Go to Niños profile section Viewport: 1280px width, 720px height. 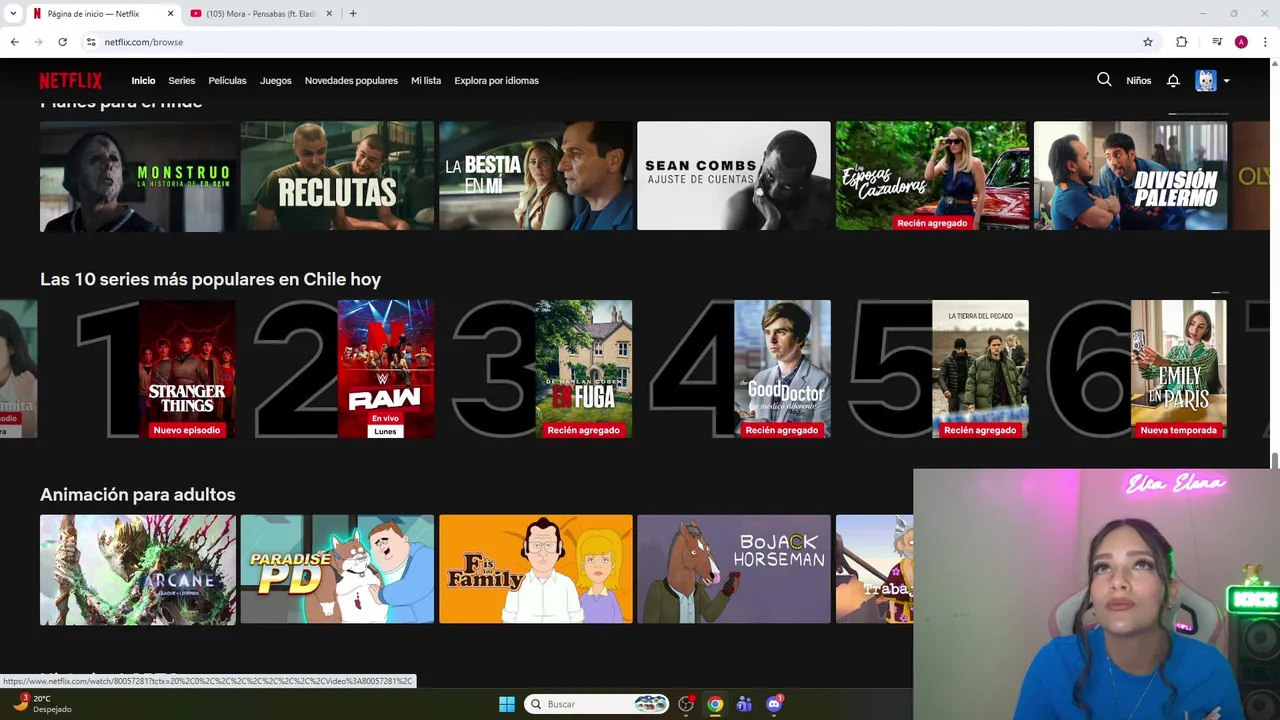pyautogui.click(x=1139, y=80)
